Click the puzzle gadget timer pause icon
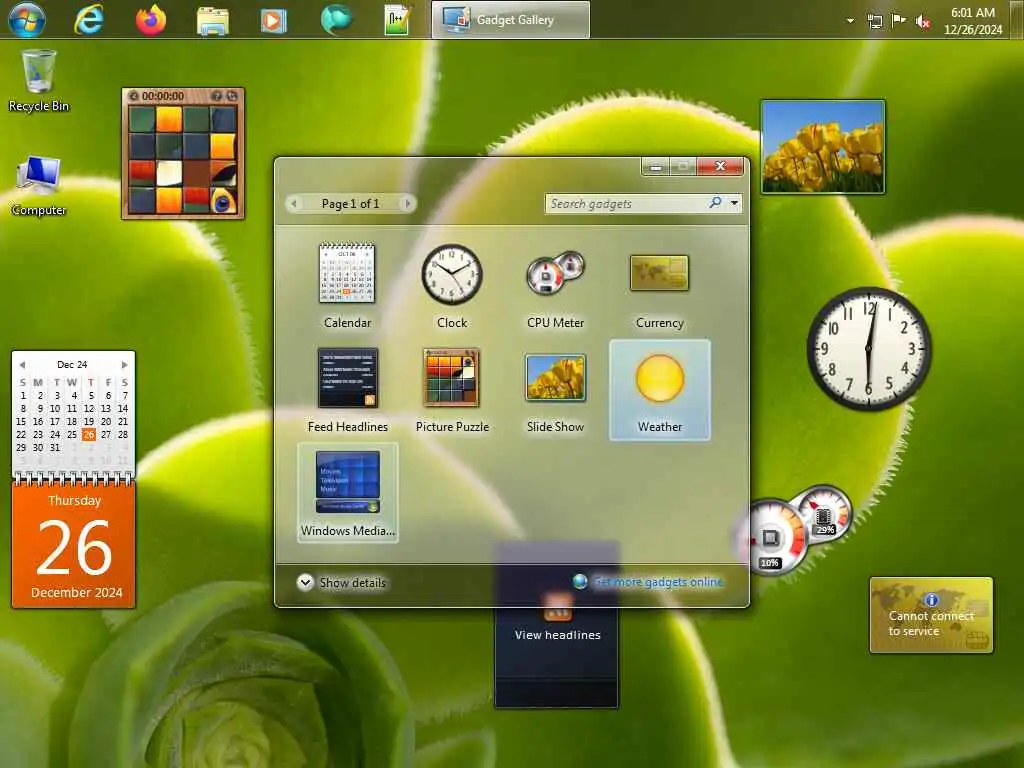The width and height of the screenshot is (1024, 768). point(133,96)
